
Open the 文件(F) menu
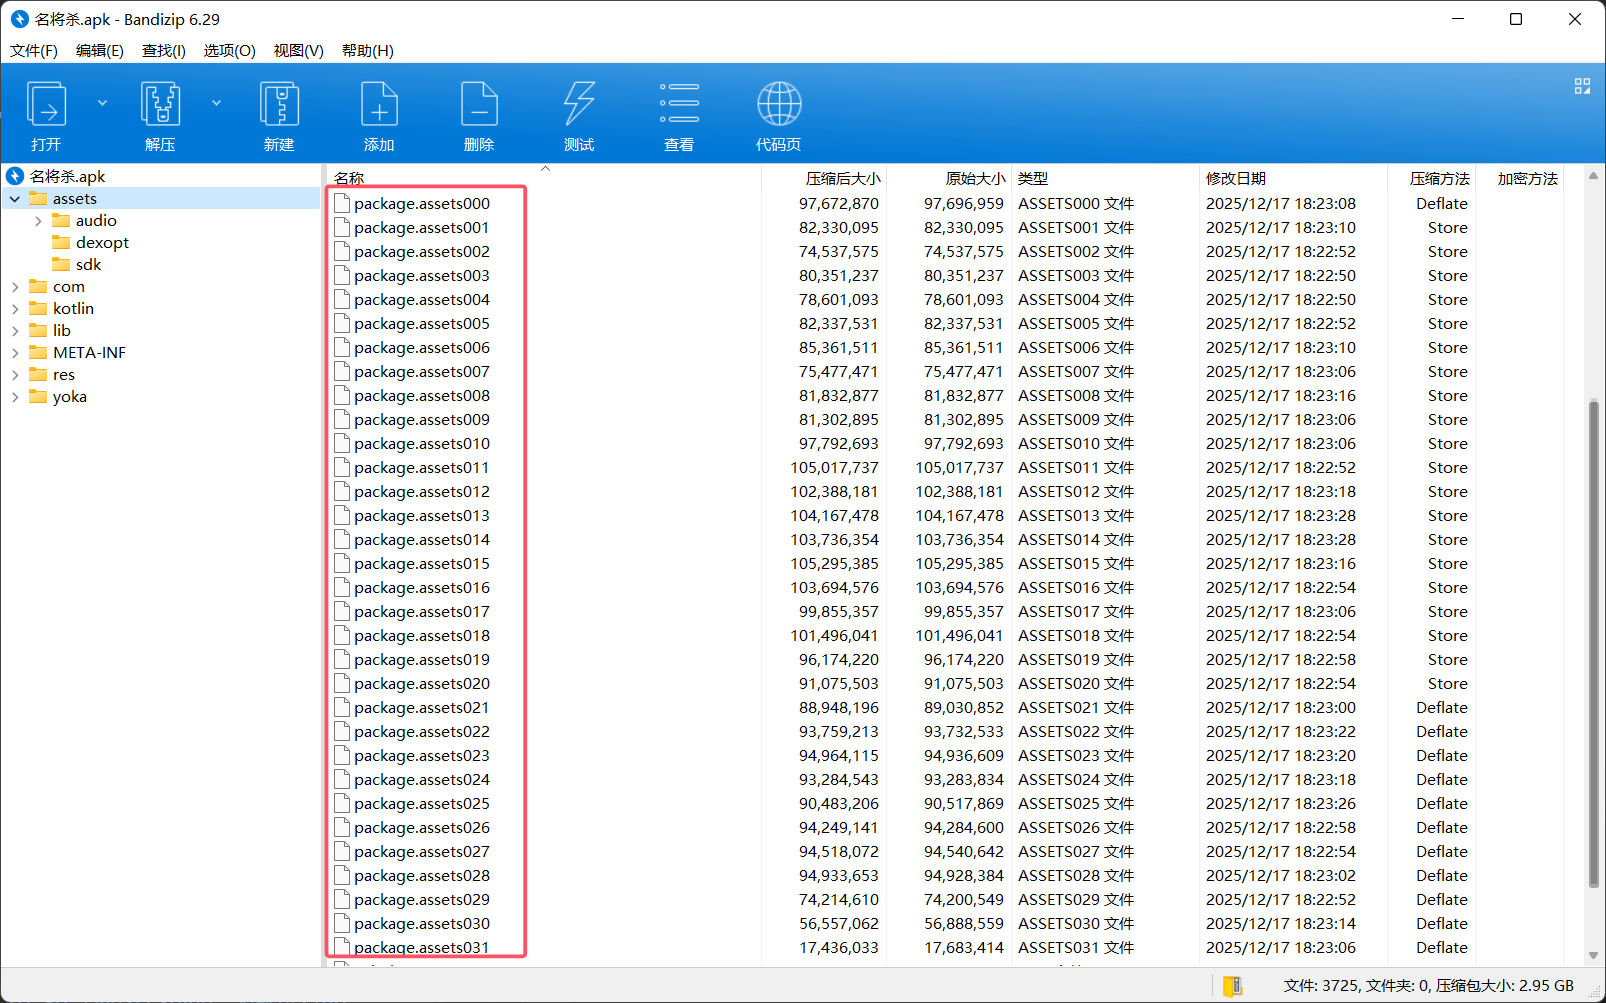[x=34, y=50]
